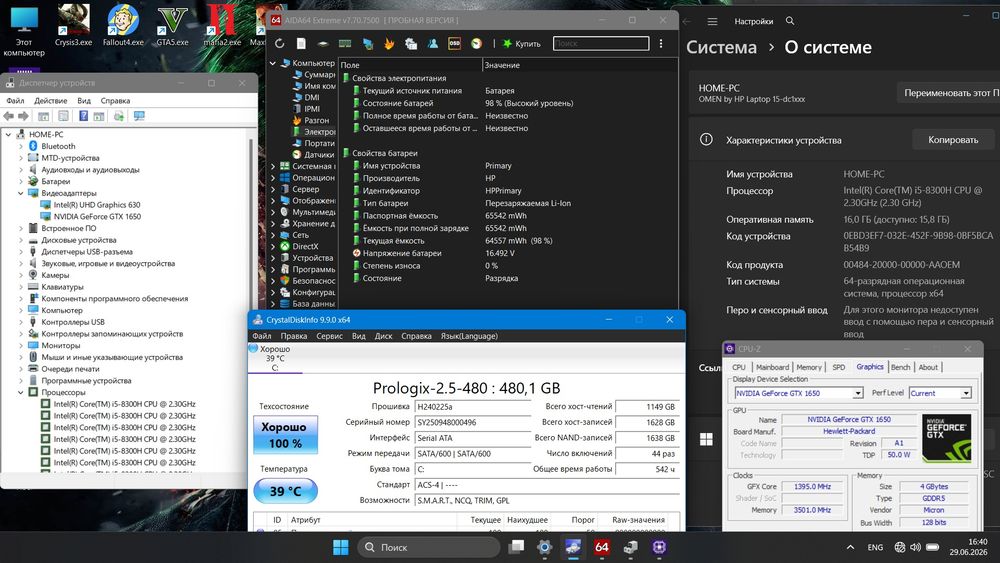The image size is (1000, 563).
Task: Collapse Процессоры node in Device Manager
Action: [x=20, y=392]
